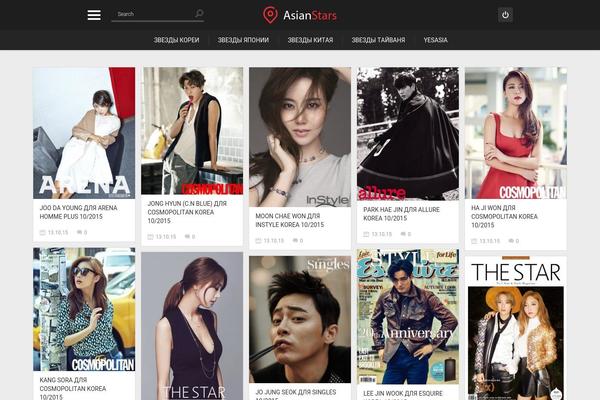
Task: Click comments icon under Park Hae Jin post
Action: 403,234
